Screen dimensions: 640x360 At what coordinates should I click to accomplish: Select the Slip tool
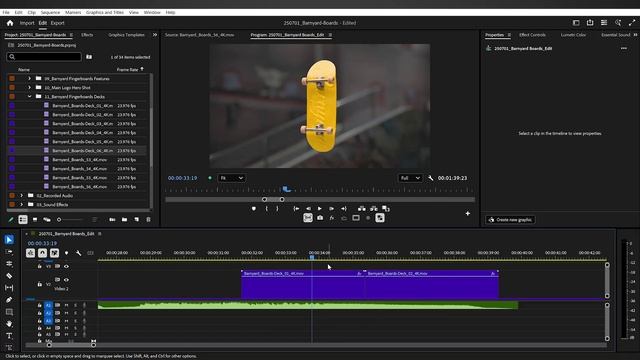[x=9, y=288]
